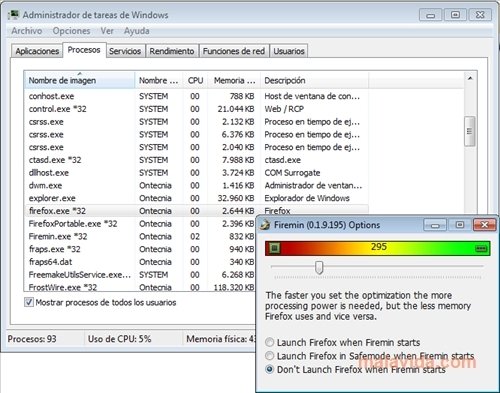Viewport: 500px width, 393px height.
Task: Click the Task Manager title bar icon
Action: [x=13, y=15]
